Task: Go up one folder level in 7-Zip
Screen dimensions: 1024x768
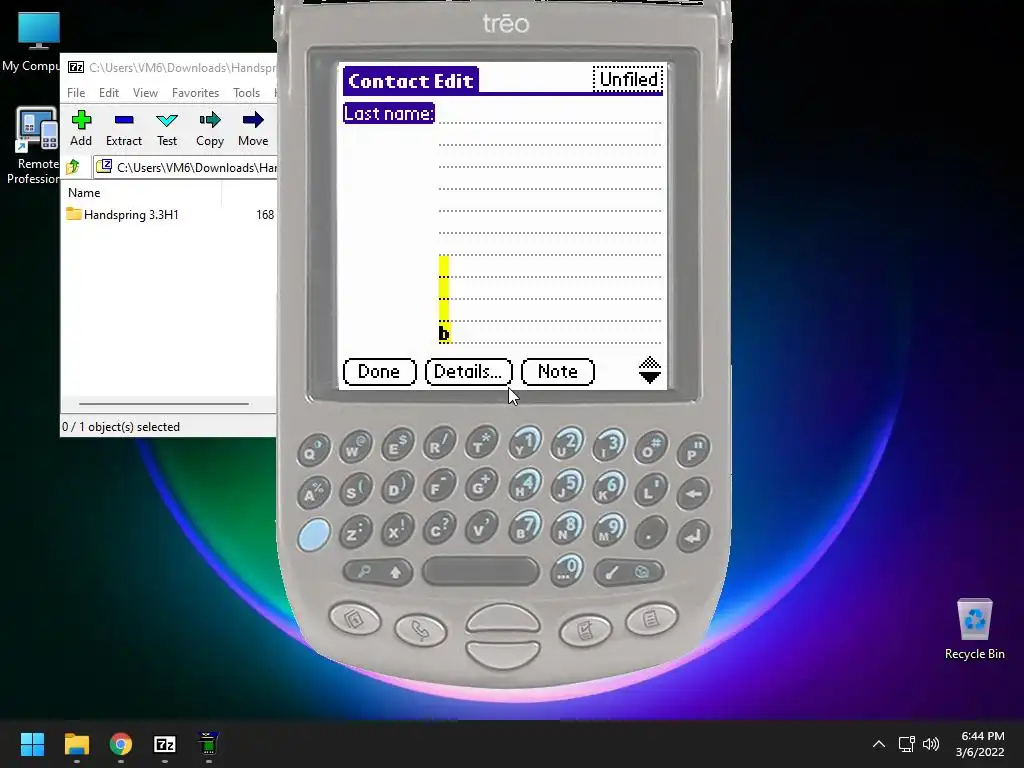Action: pyautogui.click(x=73, y=167)
